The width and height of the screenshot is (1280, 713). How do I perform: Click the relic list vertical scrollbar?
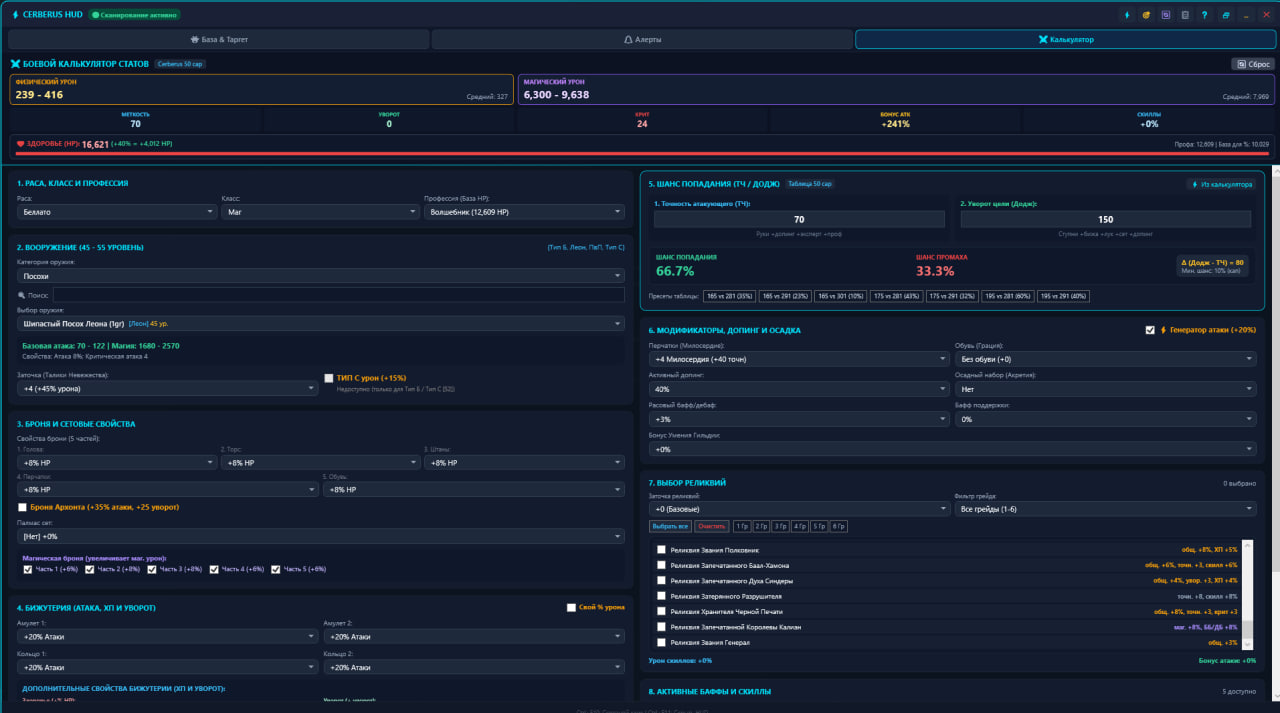pyautogui.click(x=1247, y=596)
